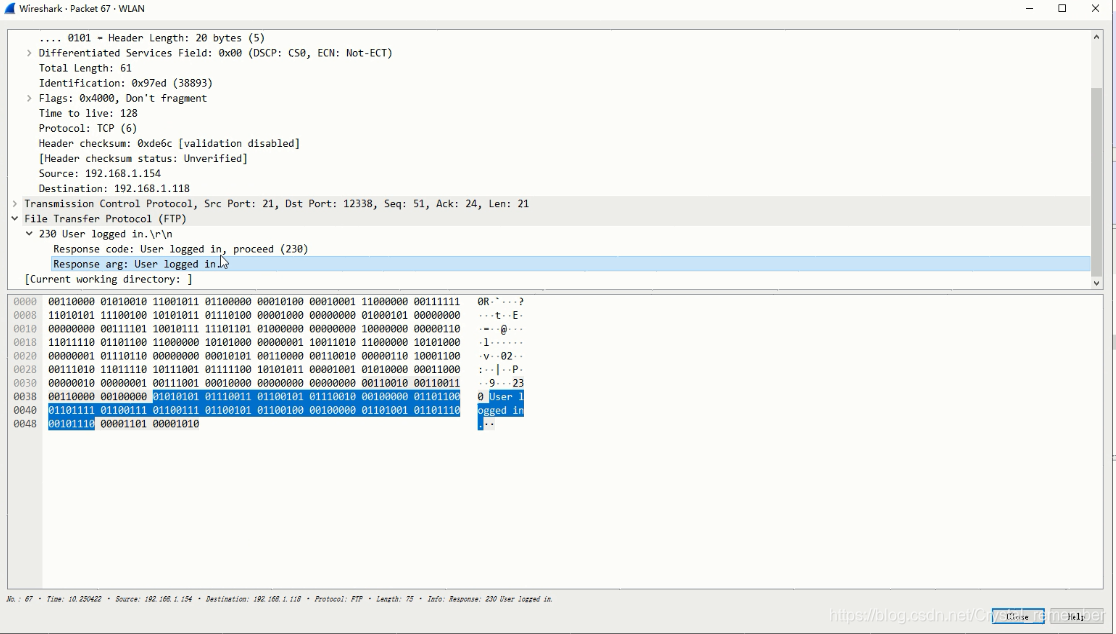This screenshot has width=1116, height=634.
Task: Click the Help button at bottom
Action: 1076,616
